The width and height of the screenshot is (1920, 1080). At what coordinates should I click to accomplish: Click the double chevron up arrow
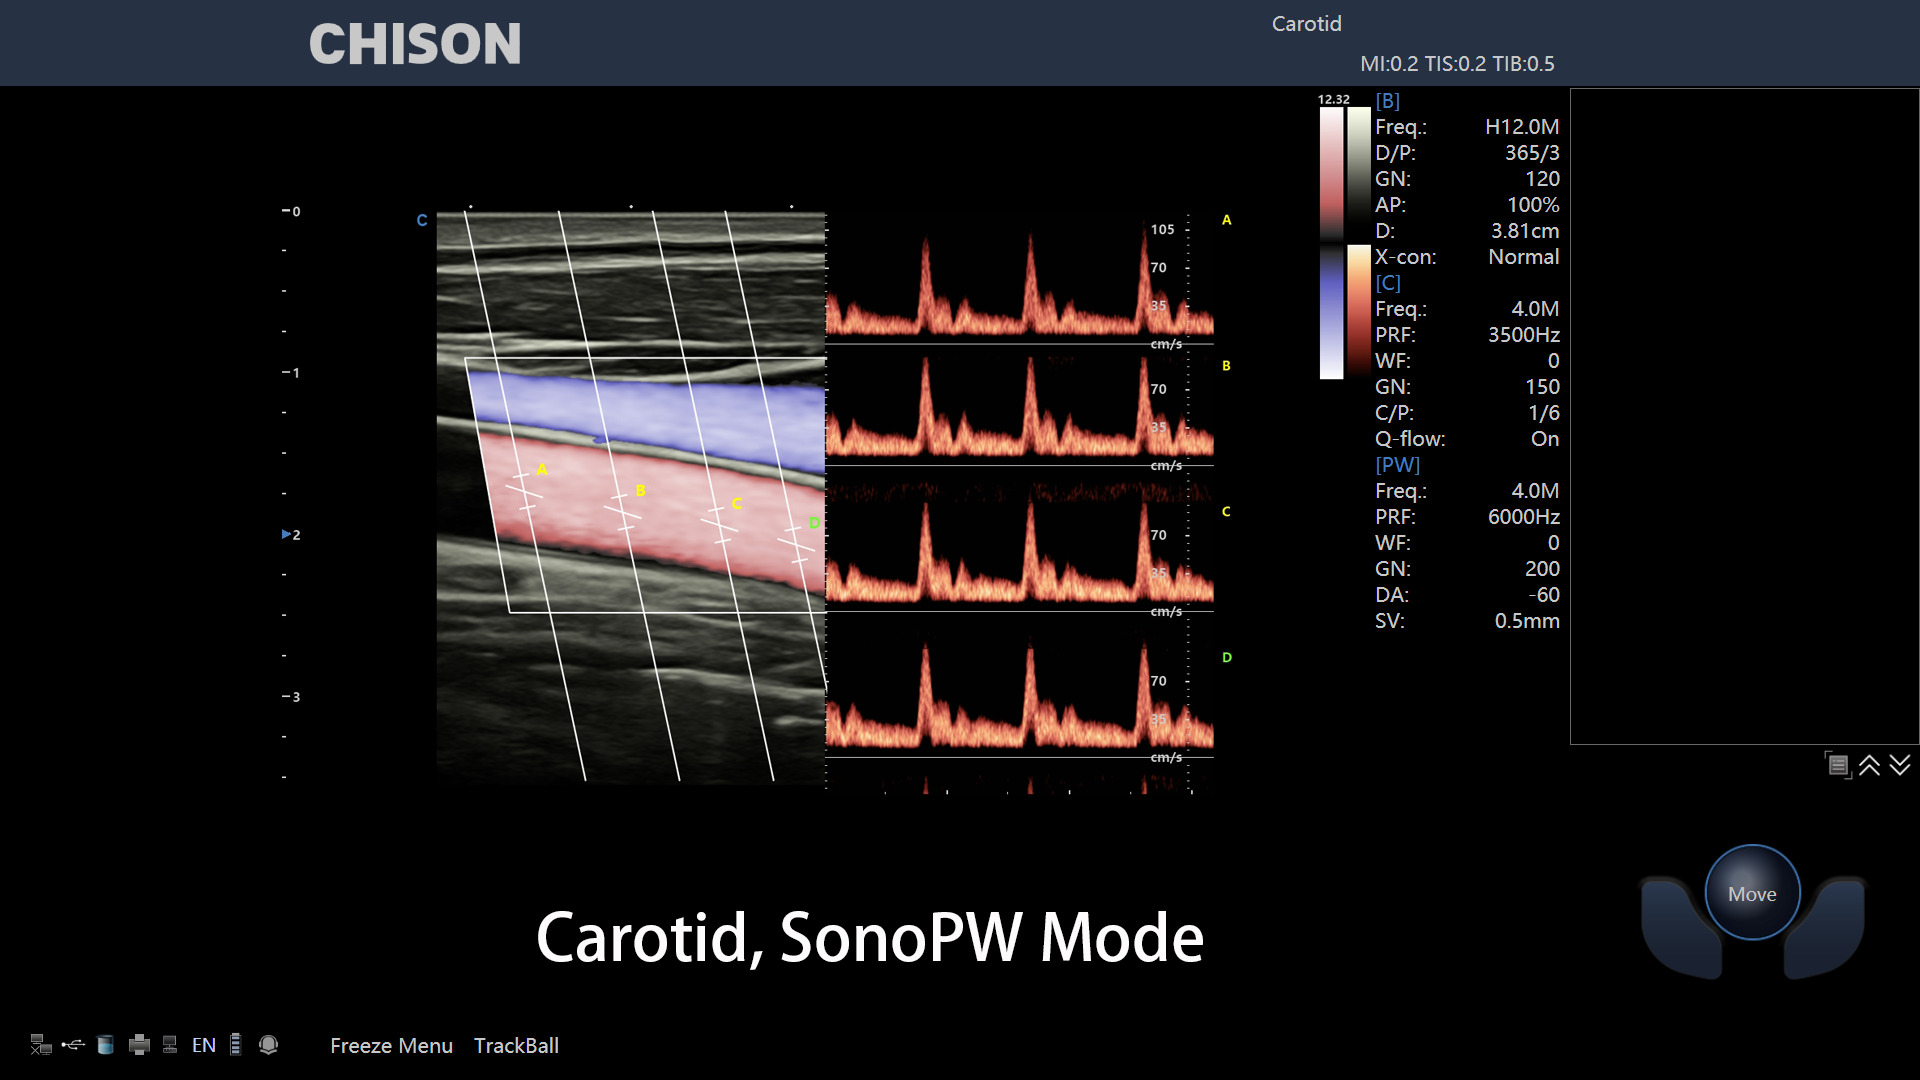(1869, 765)
